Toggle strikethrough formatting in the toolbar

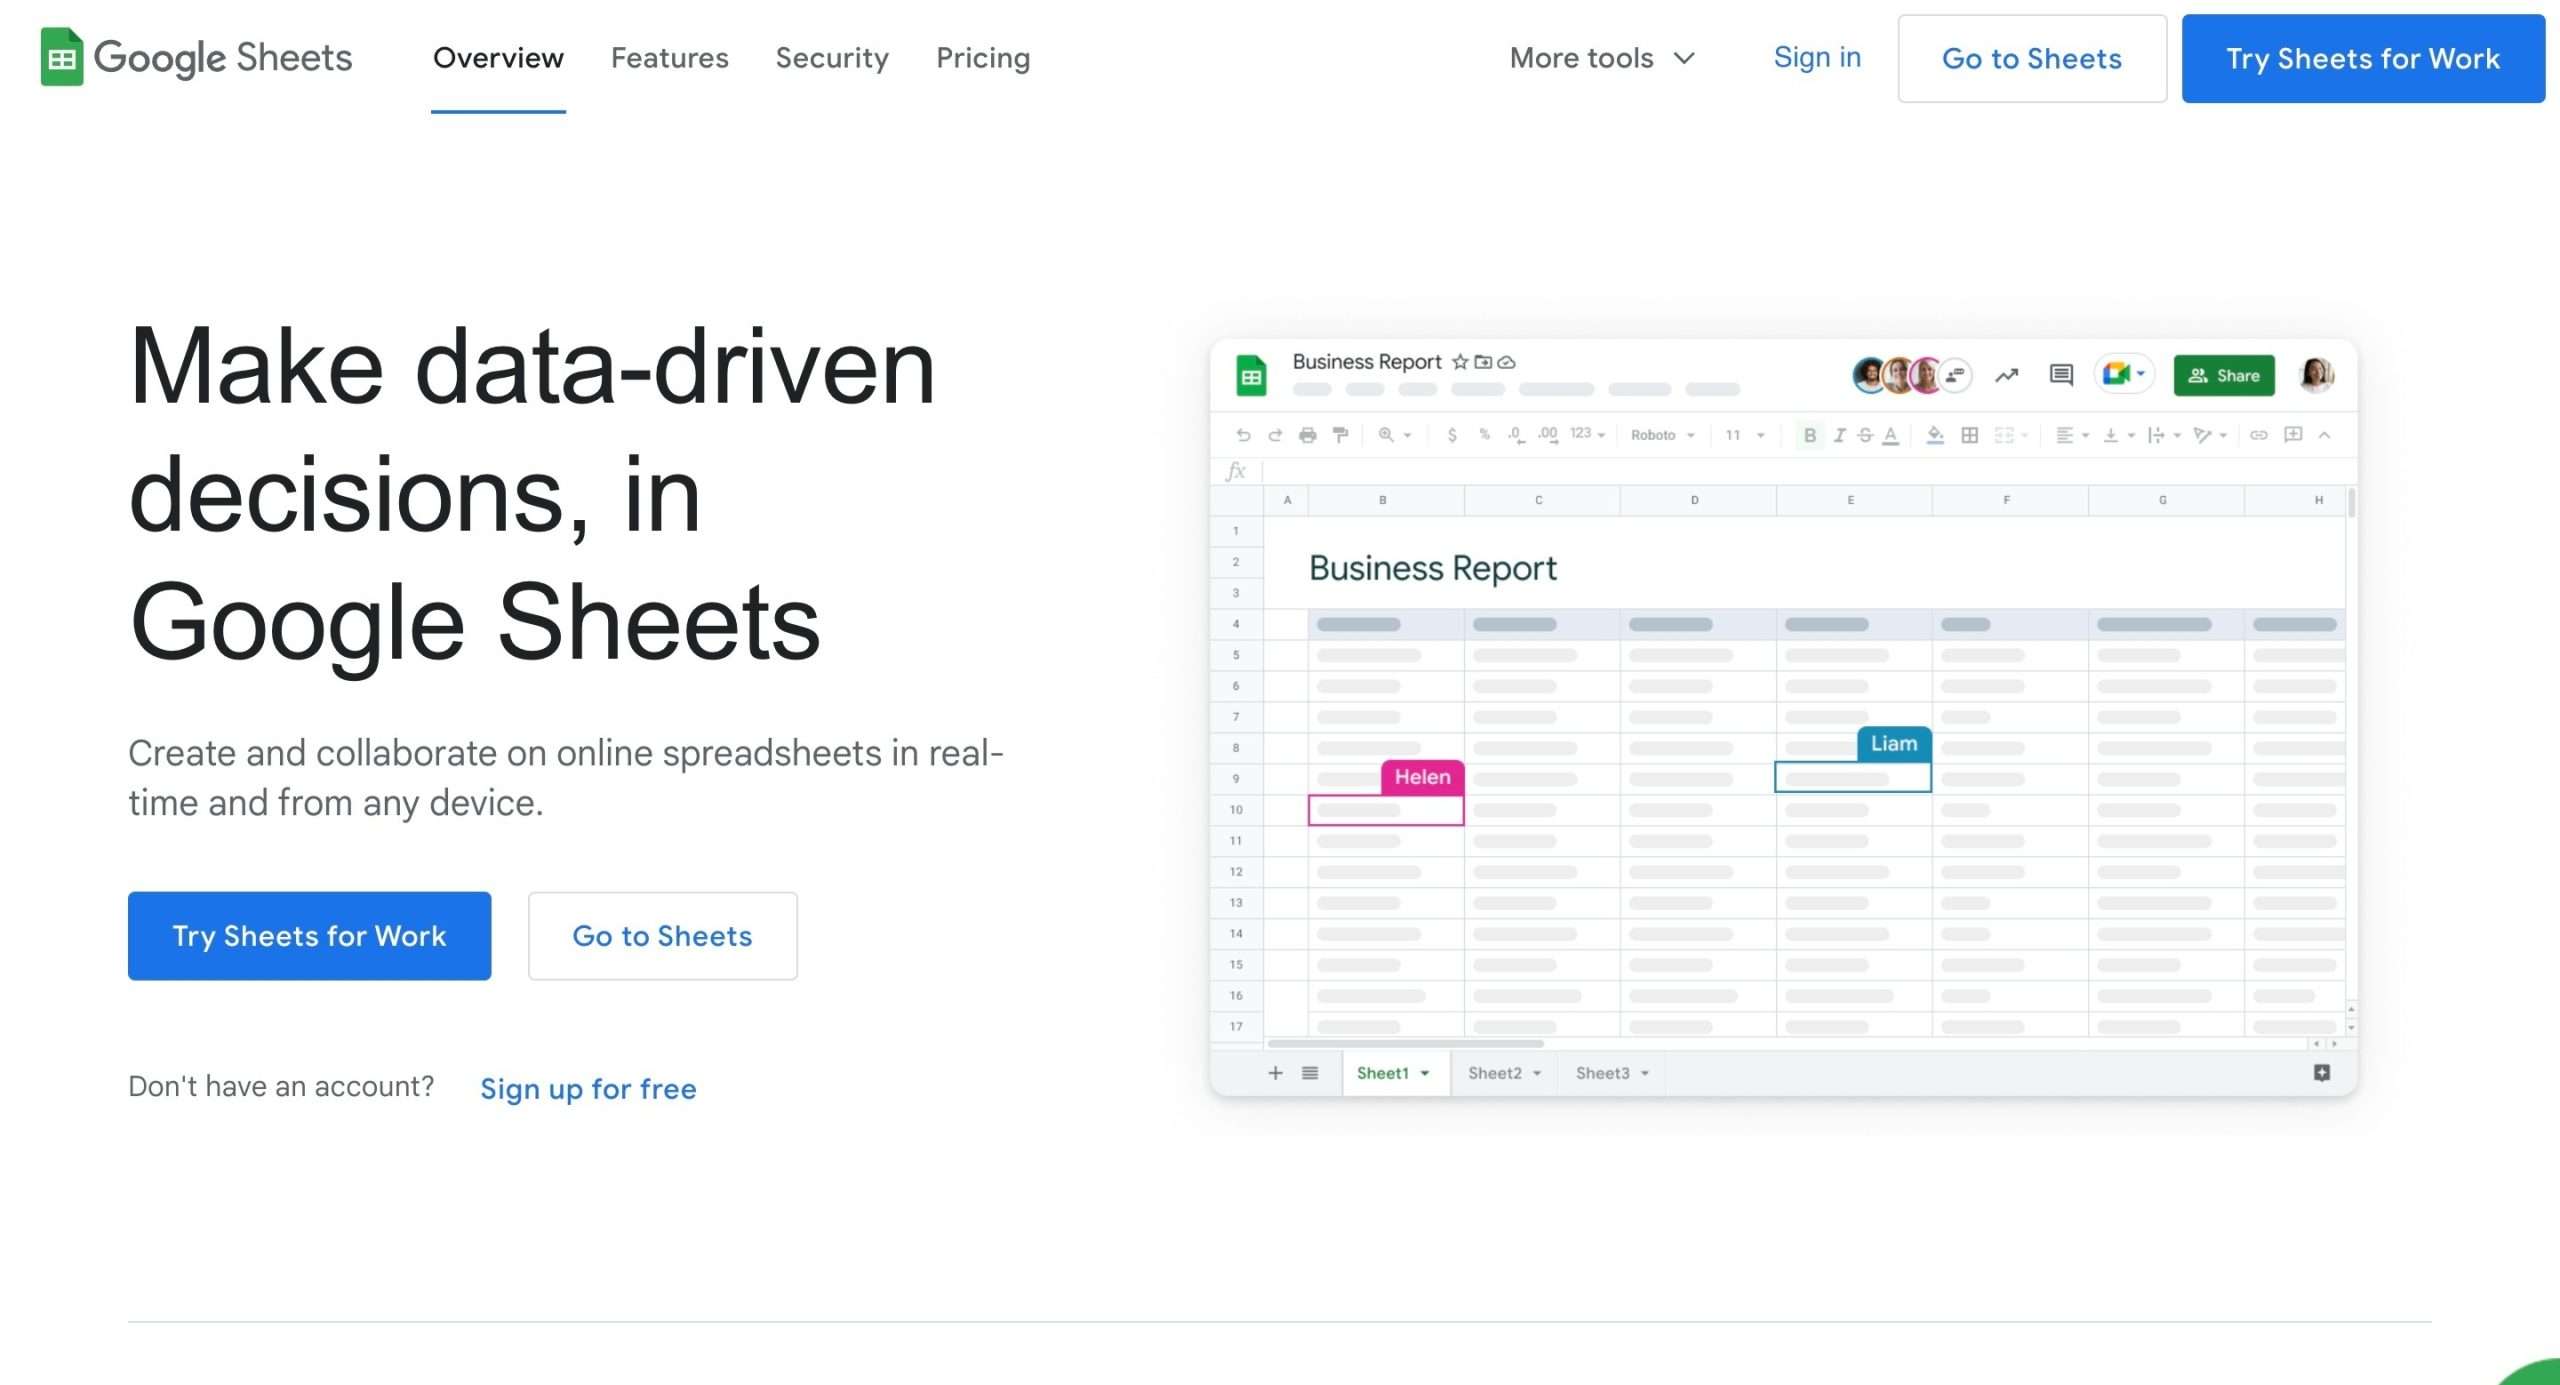[x=1865, y=435]
